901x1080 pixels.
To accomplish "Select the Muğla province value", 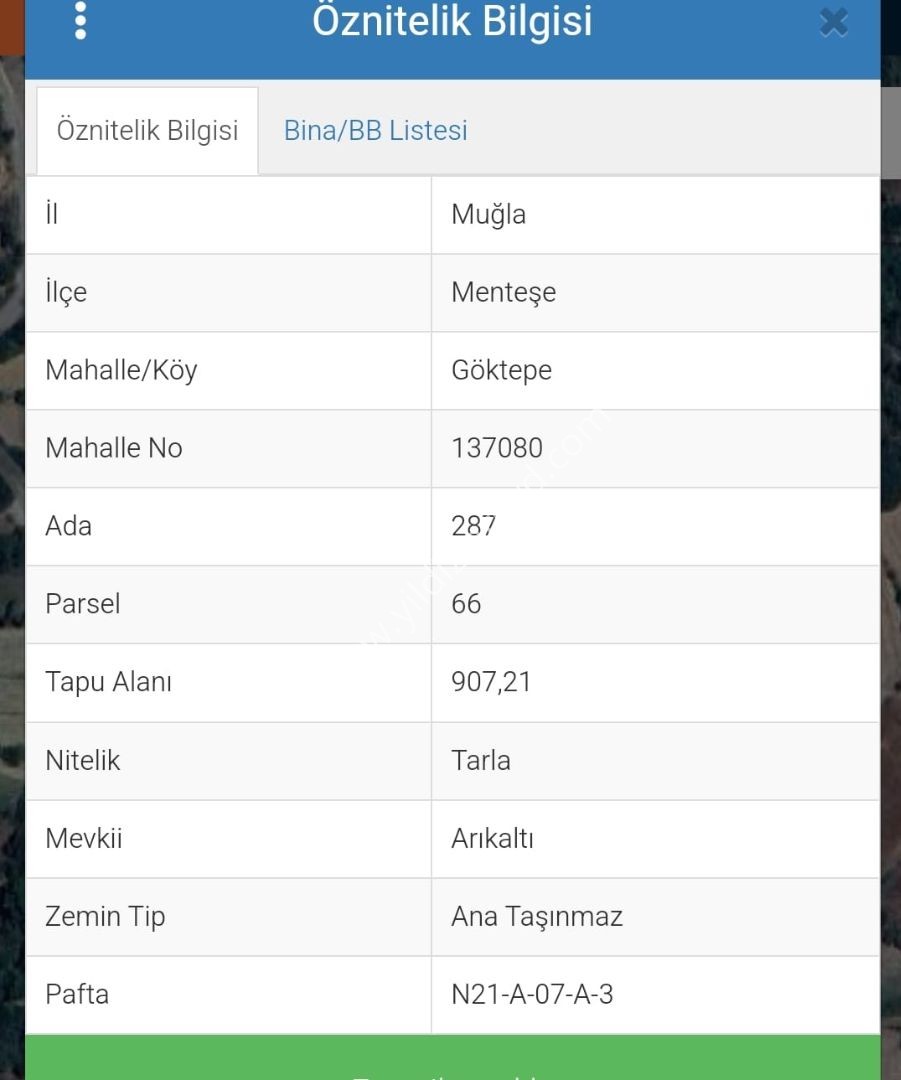I will pos(488,214).
